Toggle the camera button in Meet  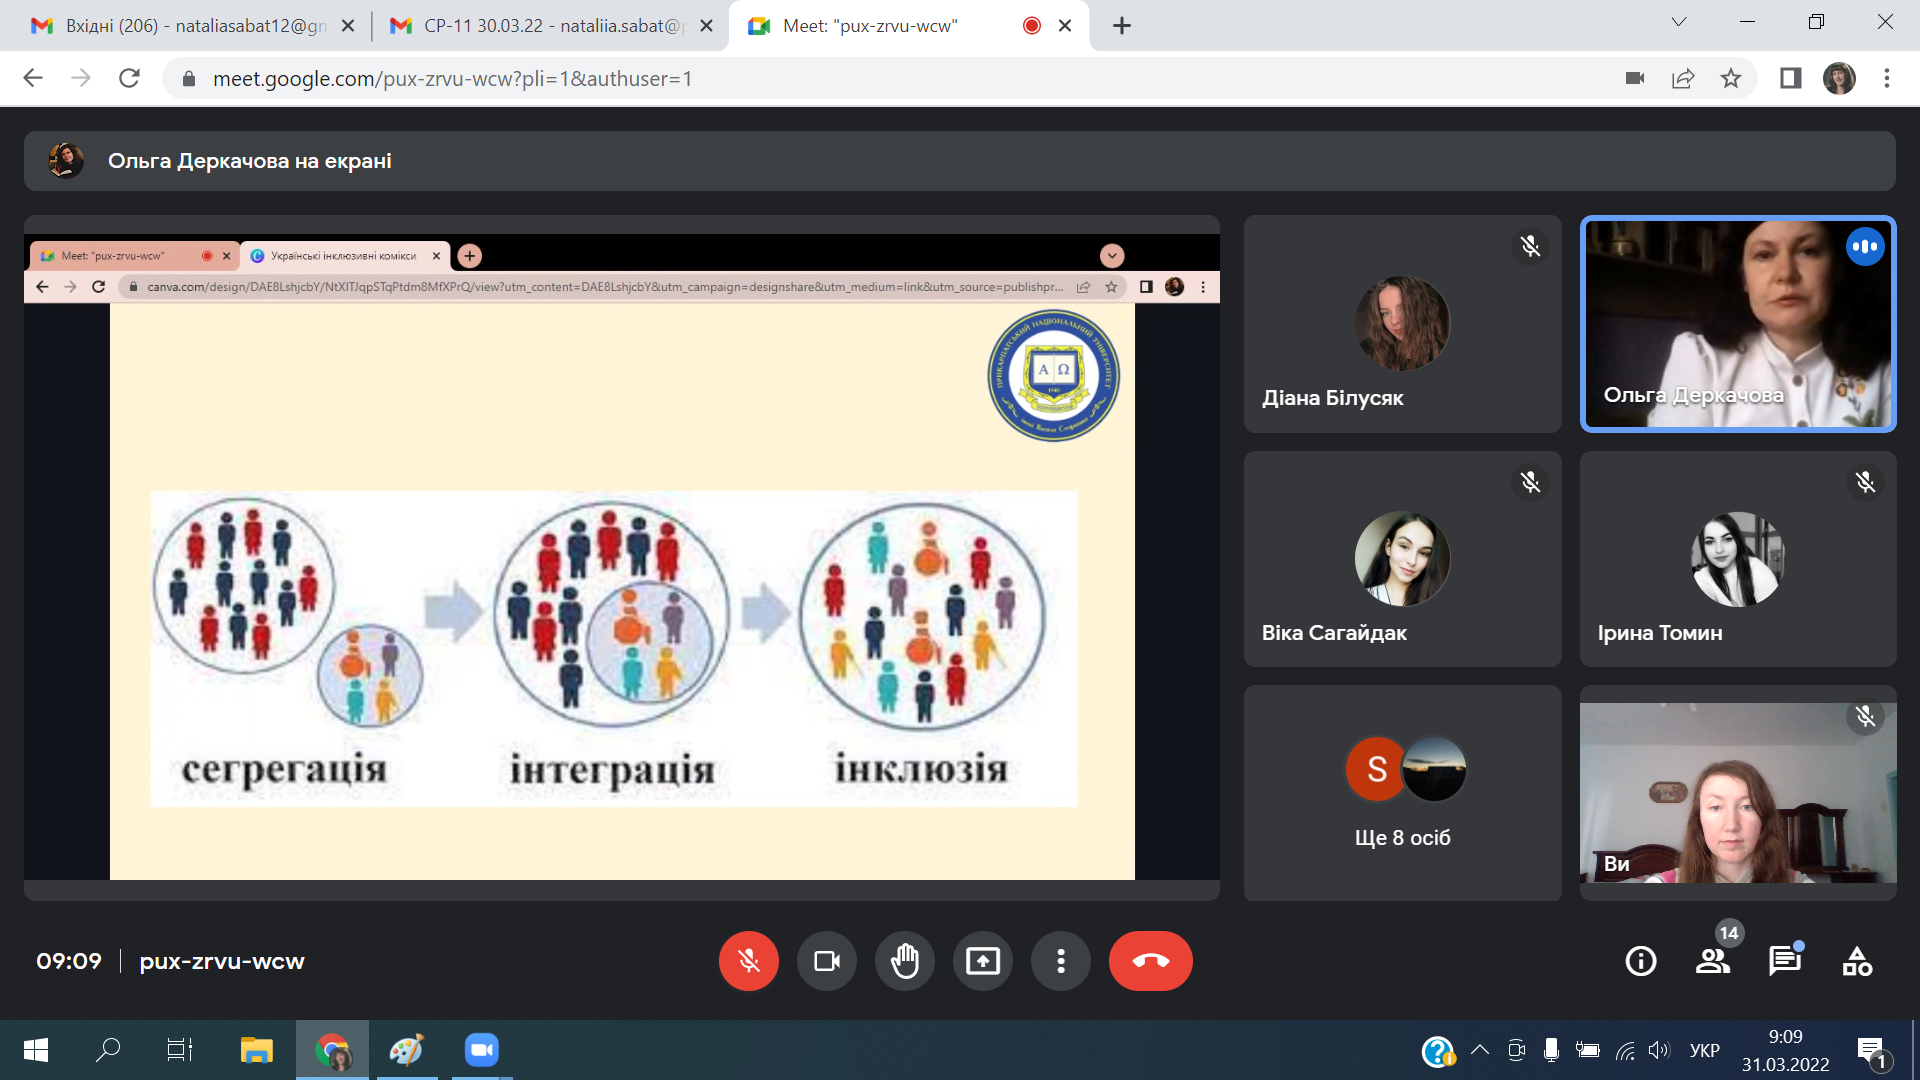click(x=827, y=961)
